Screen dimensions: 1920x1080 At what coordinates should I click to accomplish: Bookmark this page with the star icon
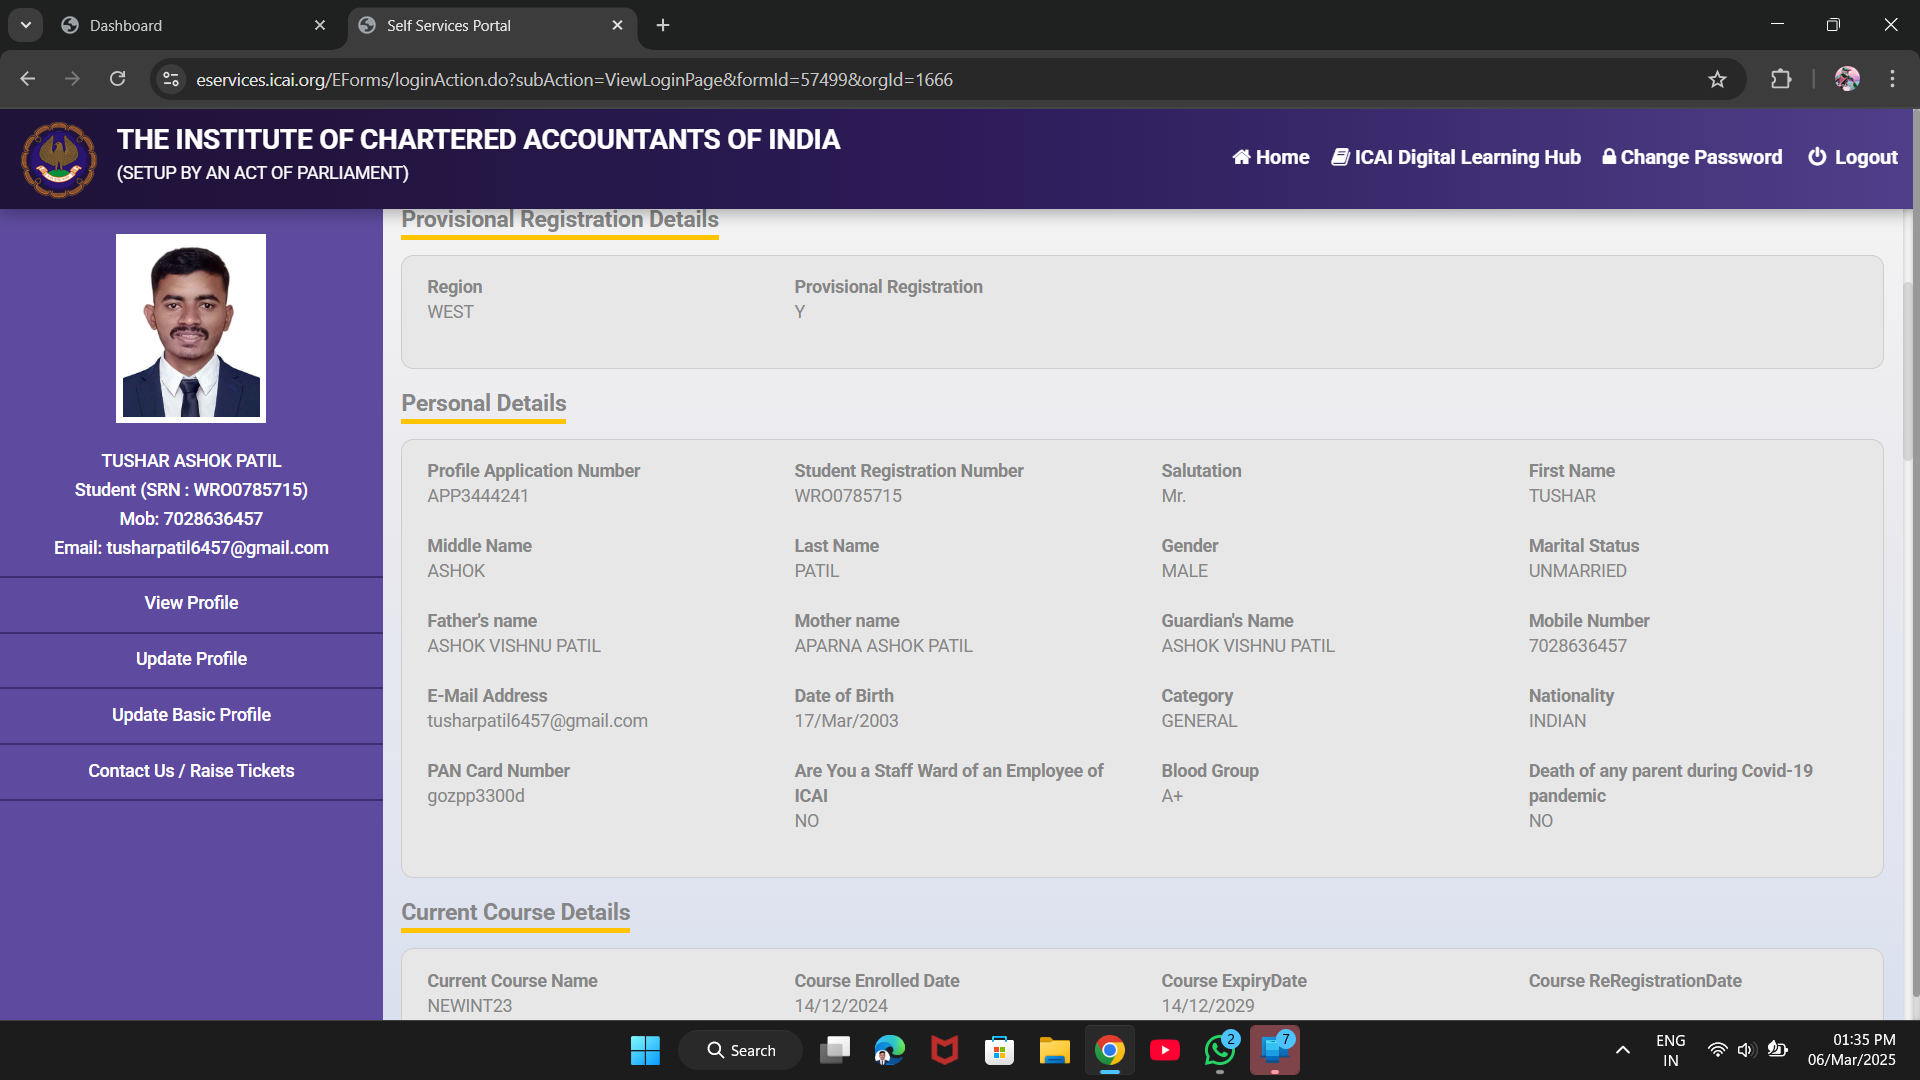[x=1717, y=80]
